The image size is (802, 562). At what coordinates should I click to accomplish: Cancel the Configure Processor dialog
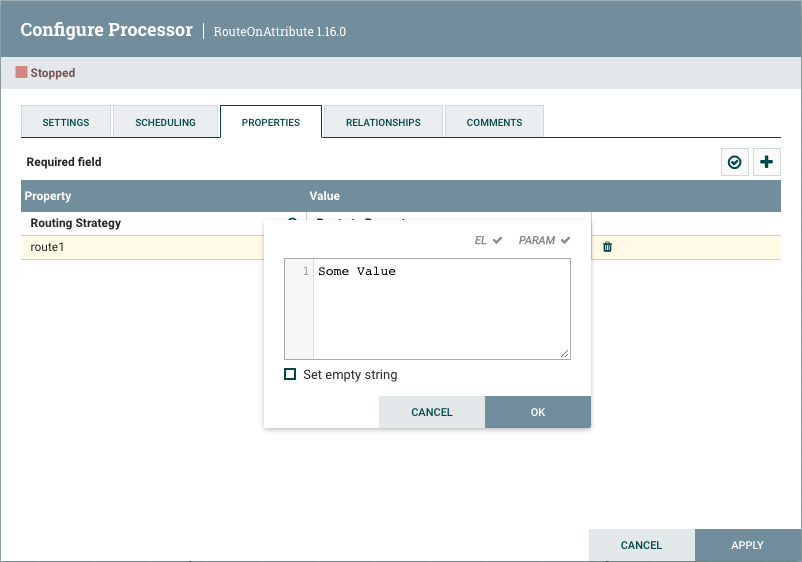coord(641,545)
